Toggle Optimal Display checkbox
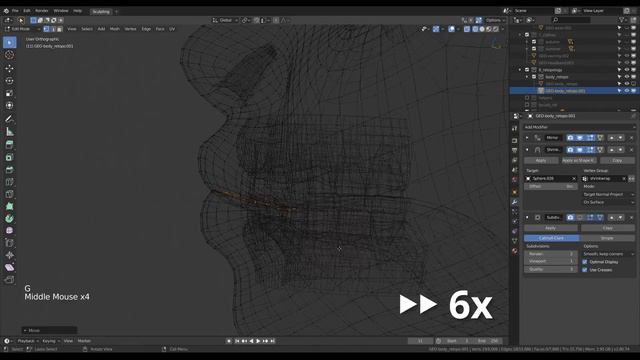 [x=585, y=262]
